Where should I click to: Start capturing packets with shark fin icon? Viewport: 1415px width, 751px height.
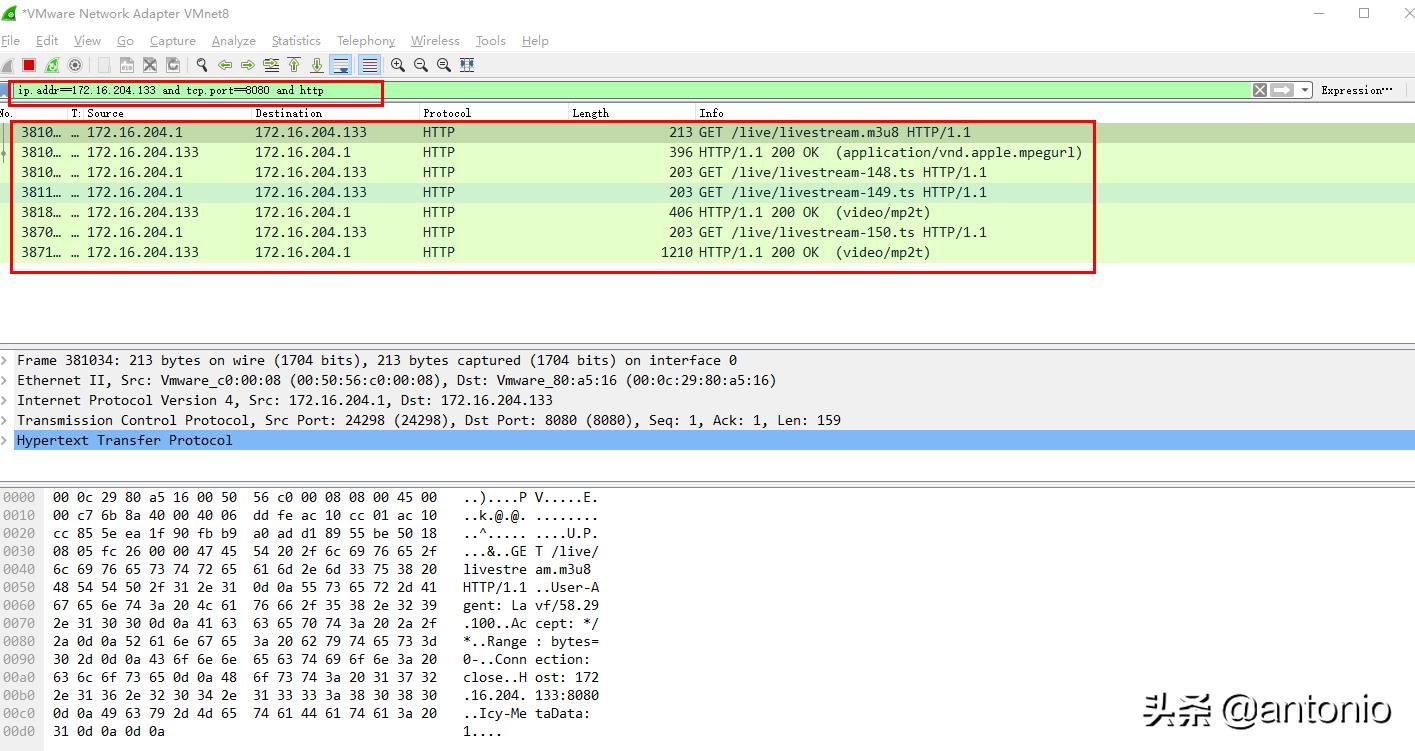coord(9,65)
